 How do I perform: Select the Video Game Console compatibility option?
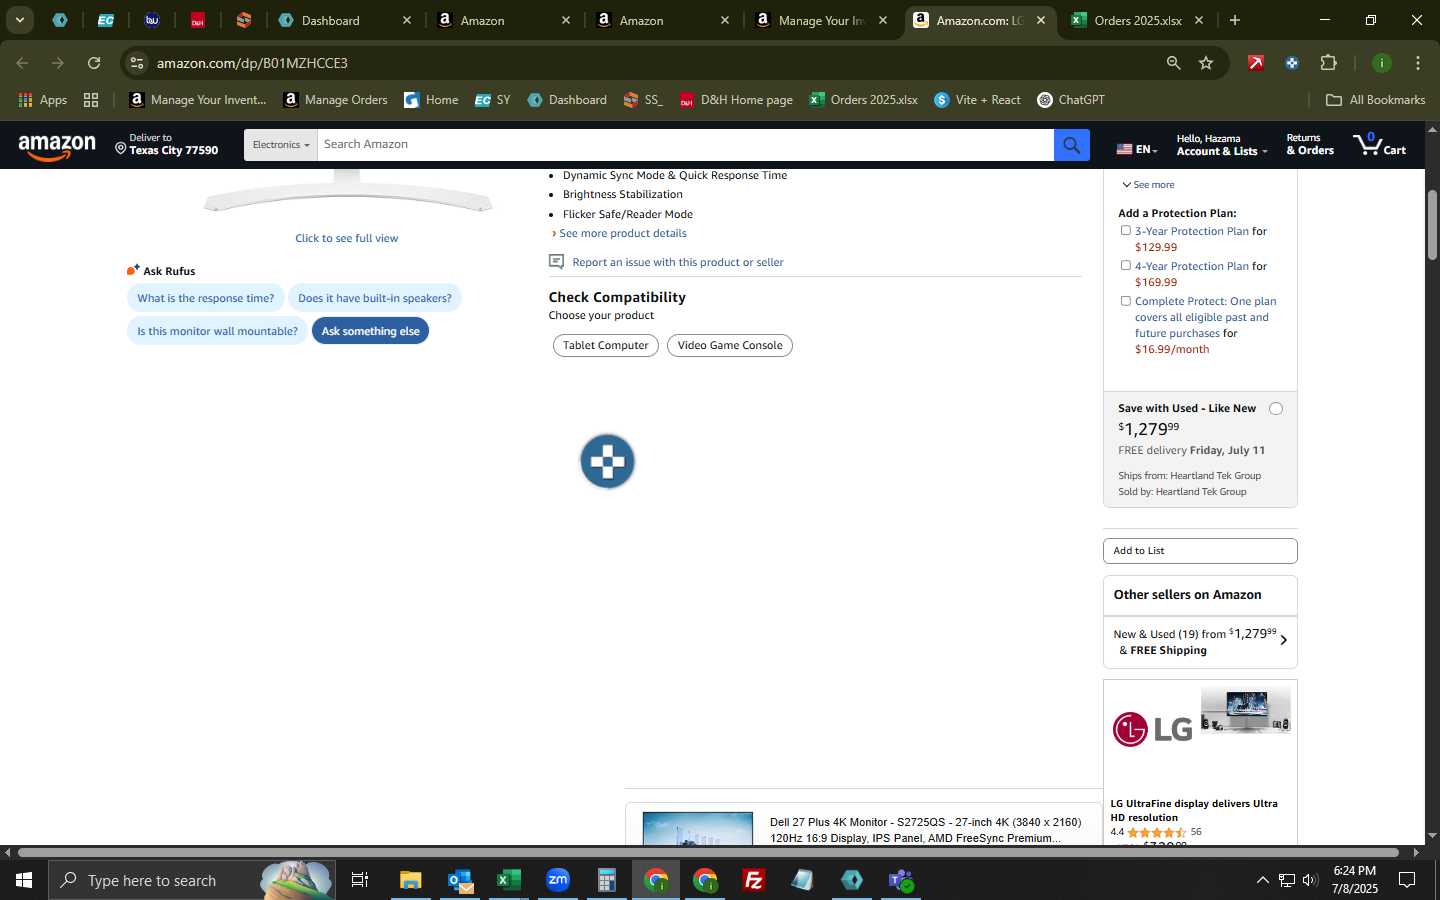(730, 346)
